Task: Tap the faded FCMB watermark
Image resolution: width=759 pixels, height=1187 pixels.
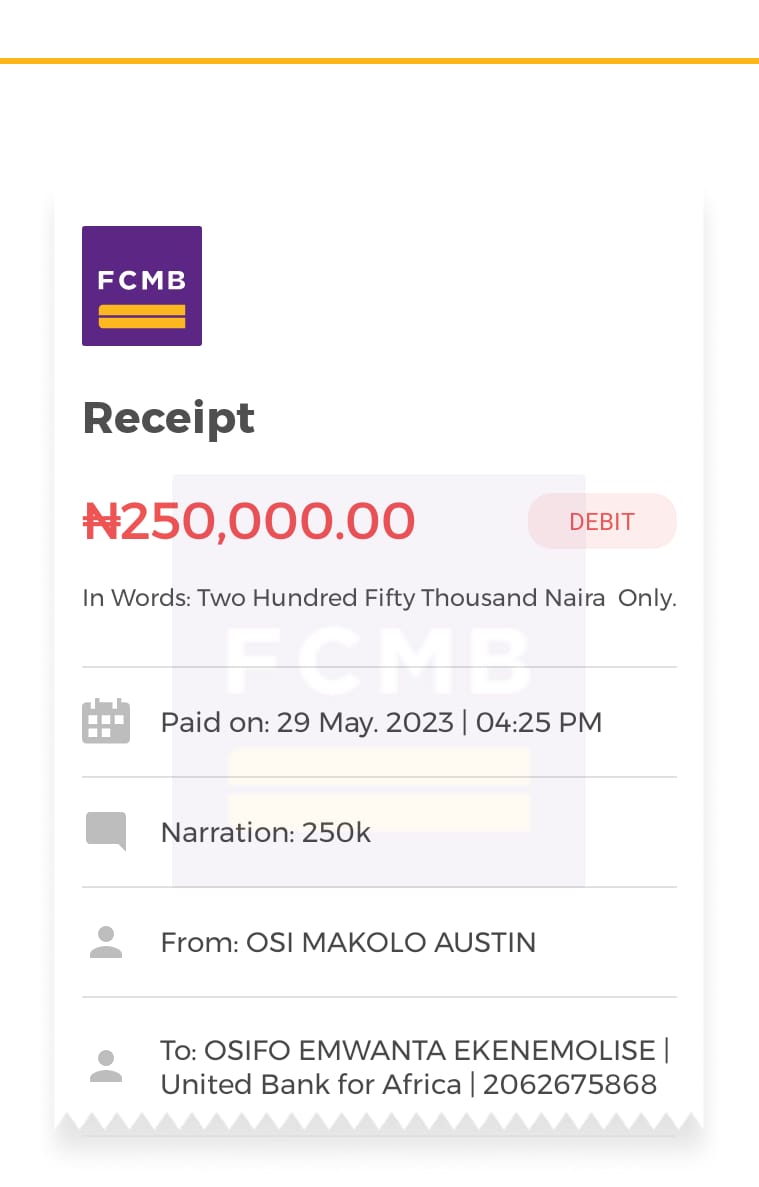Action: (x=378, y=660)
